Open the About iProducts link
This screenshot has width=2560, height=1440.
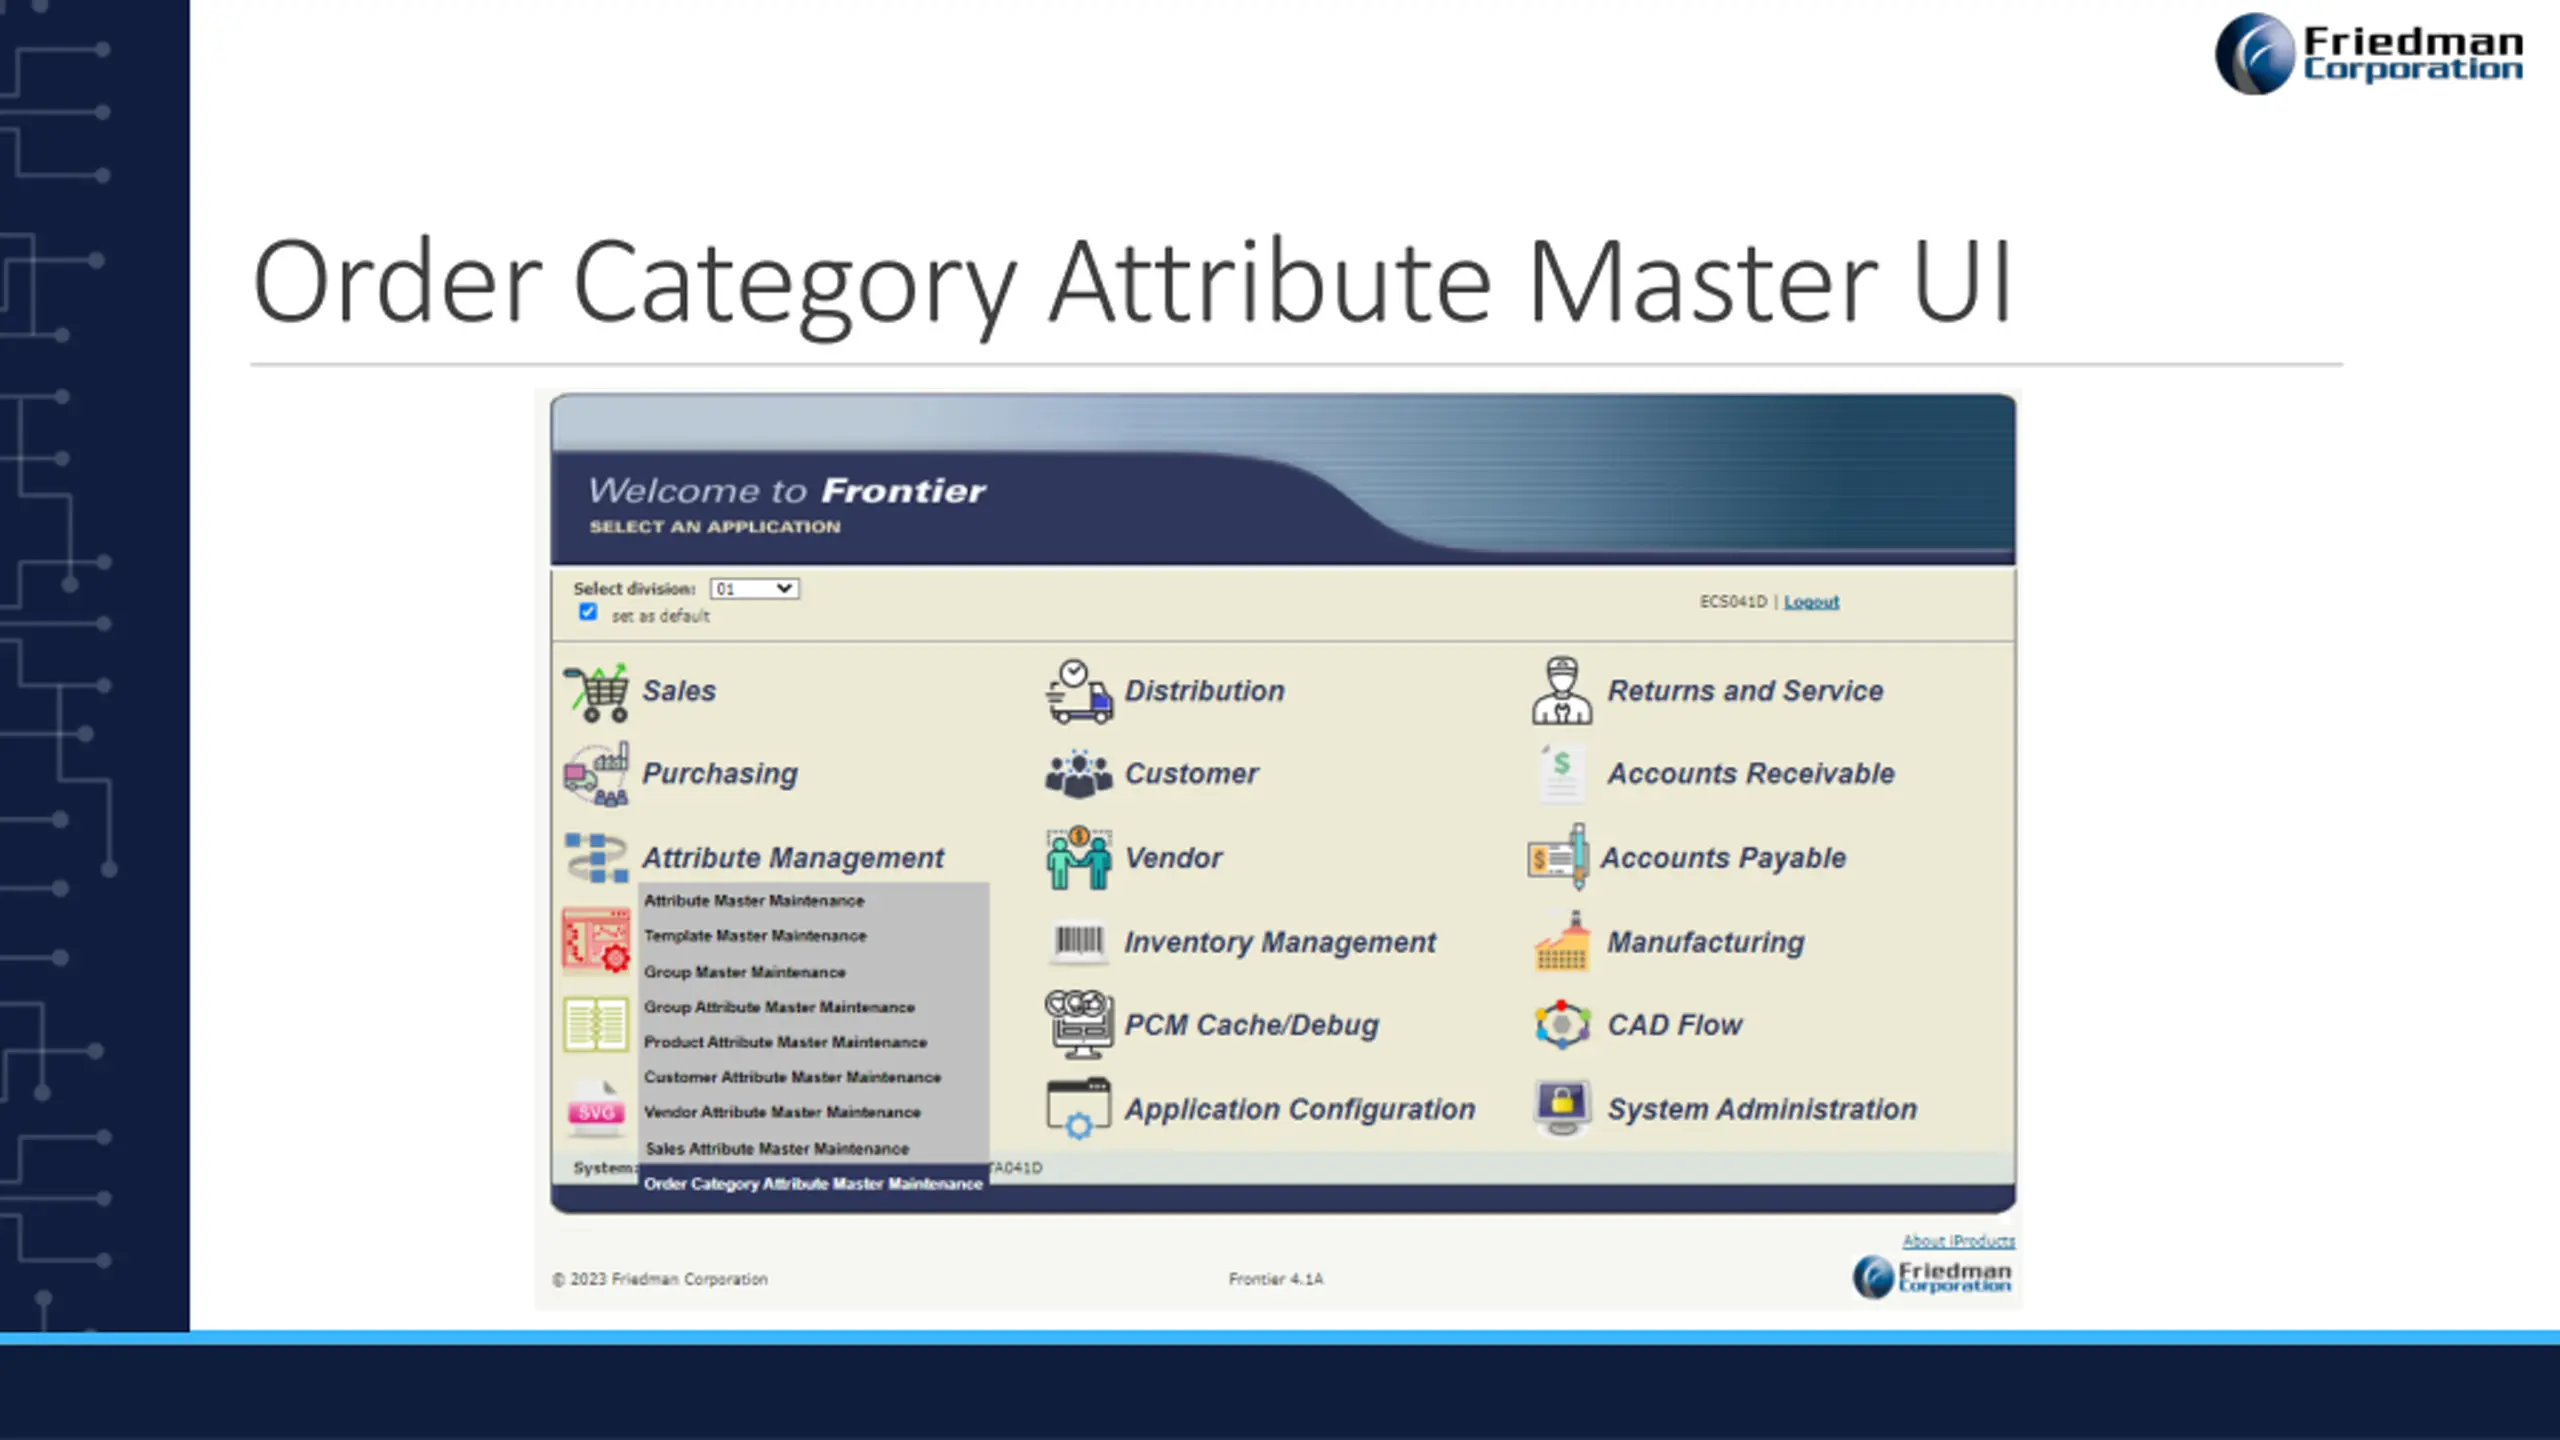1958,1241
